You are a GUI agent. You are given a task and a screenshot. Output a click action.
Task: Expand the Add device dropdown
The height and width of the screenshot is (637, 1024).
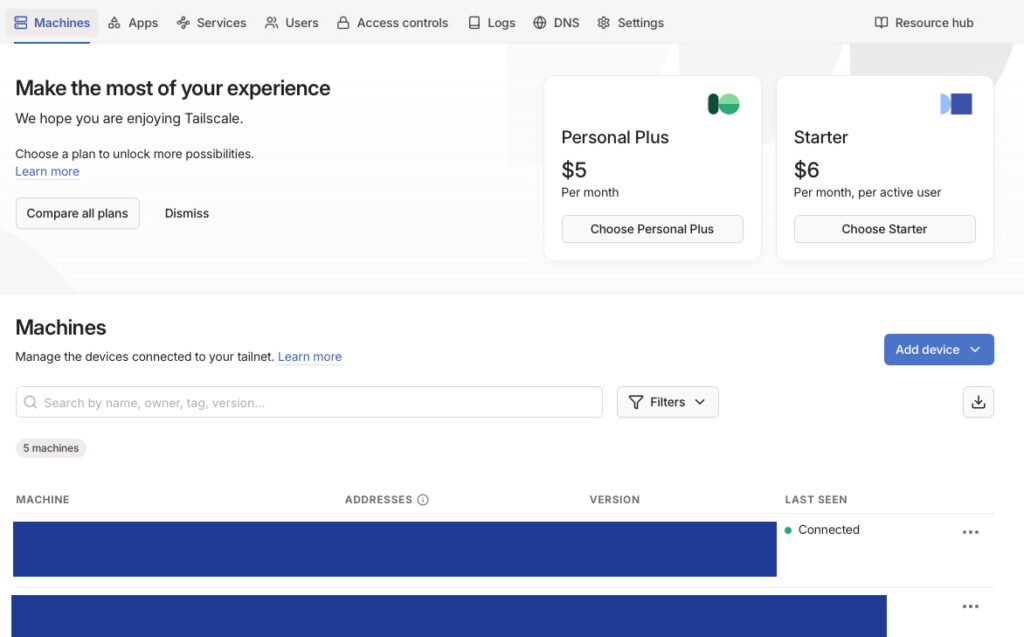938,350
